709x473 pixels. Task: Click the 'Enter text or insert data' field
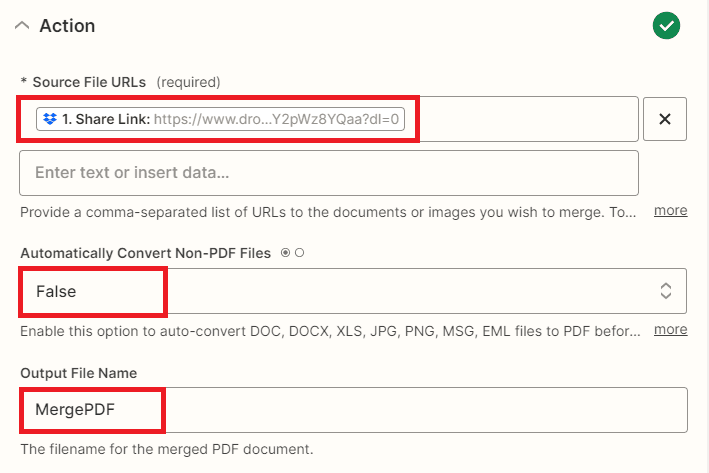pyautogui.click(x=328, y=173)
